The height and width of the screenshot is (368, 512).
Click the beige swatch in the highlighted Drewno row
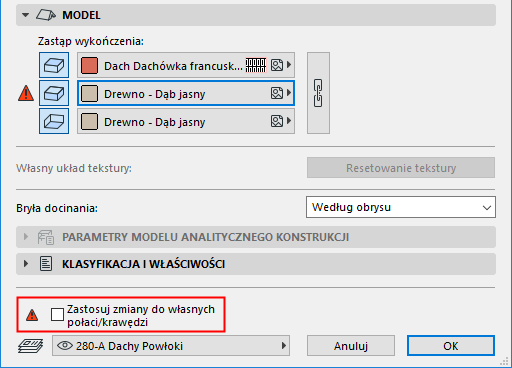coord(89,93)
